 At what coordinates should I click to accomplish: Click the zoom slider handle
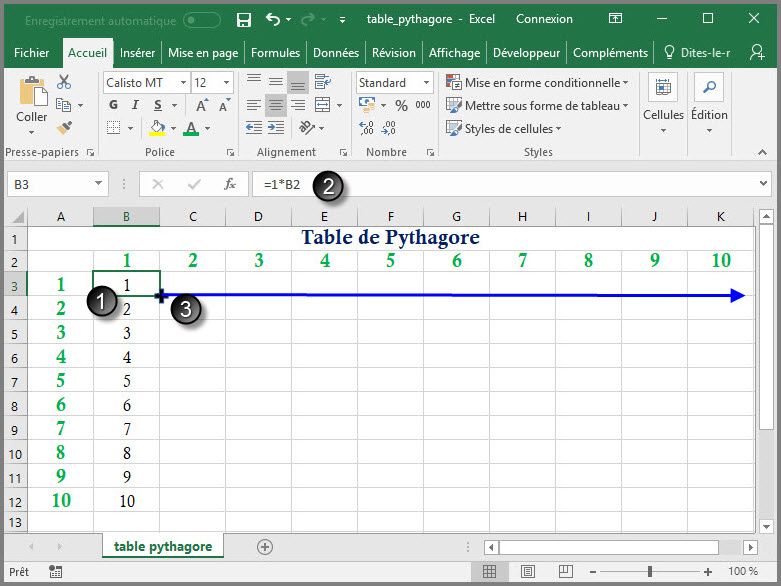650,572
